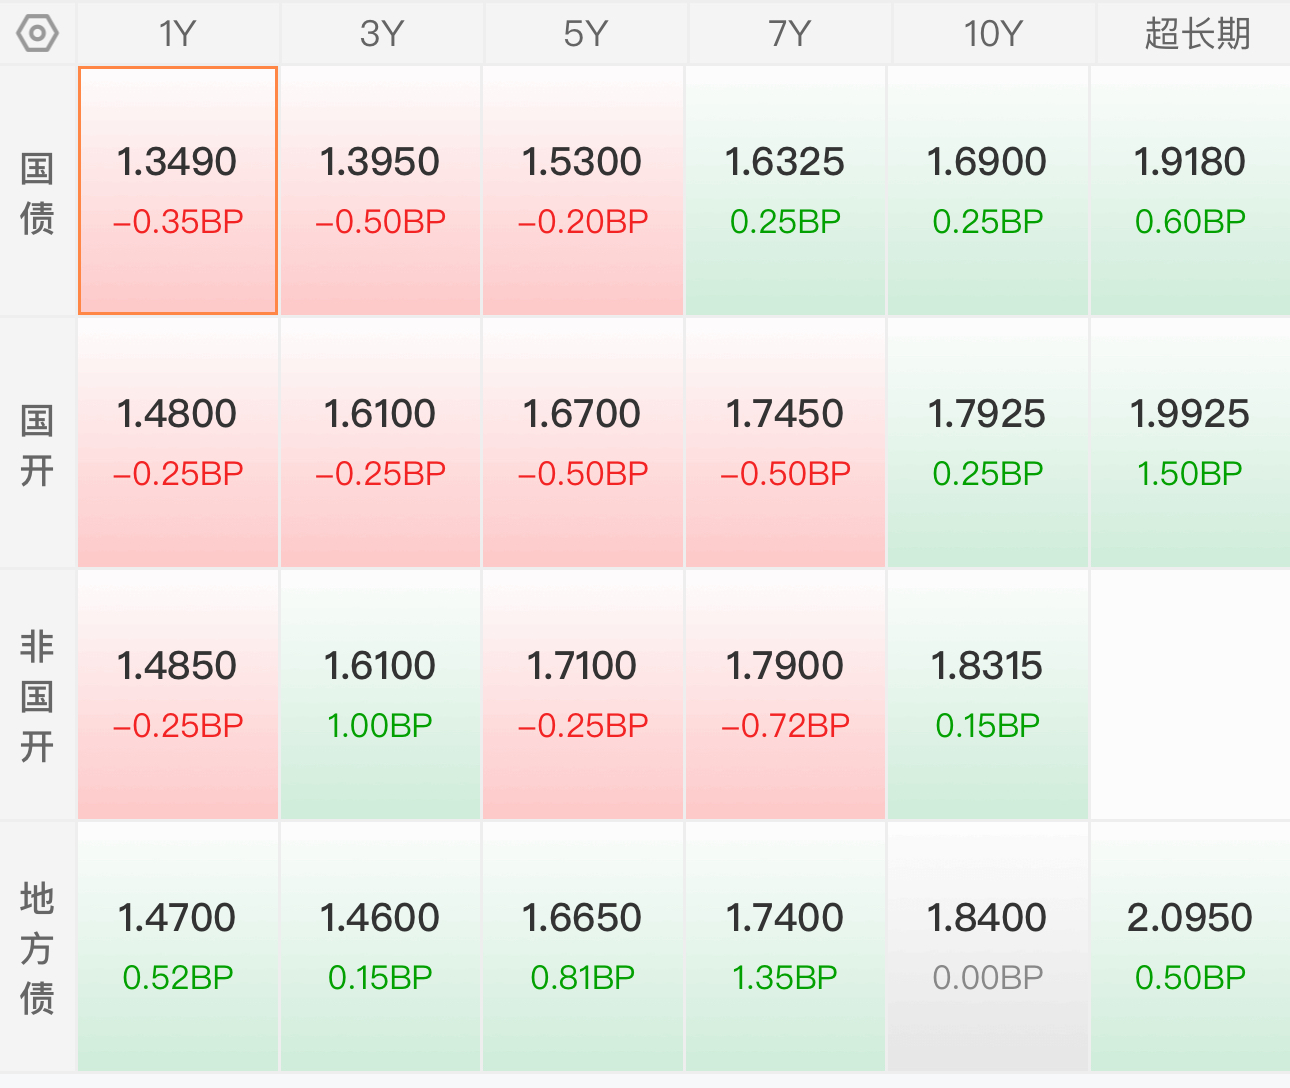Screen dimensions: 1290x1088
Task: Open the 国开 5Y cell 1.6700
Action: pos(583,443)
